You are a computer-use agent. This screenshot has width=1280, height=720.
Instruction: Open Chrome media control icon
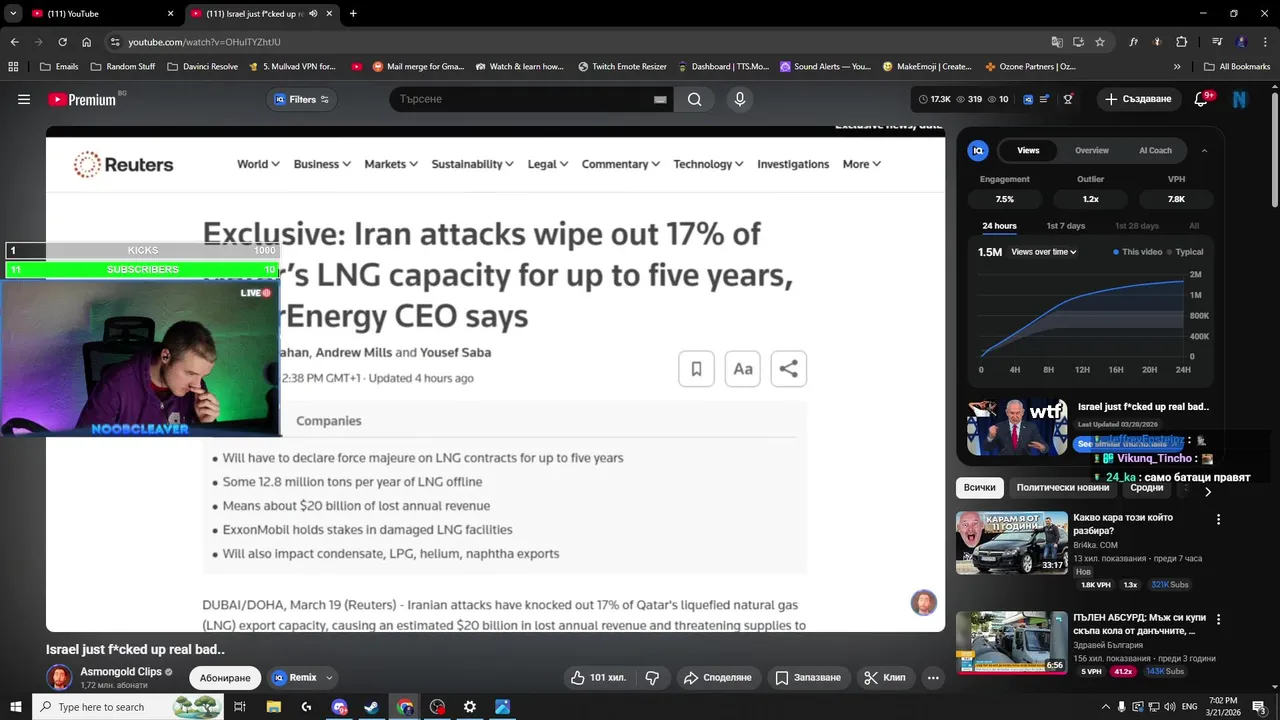coord(1217,42)
